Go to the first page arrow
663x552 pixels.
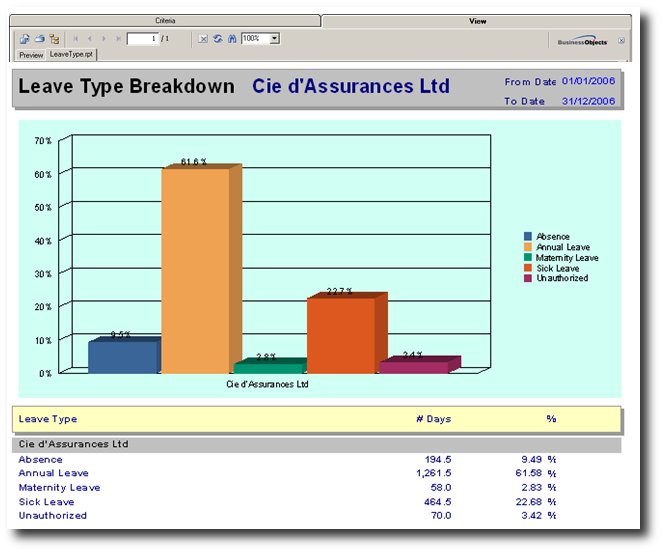[76, 39]
